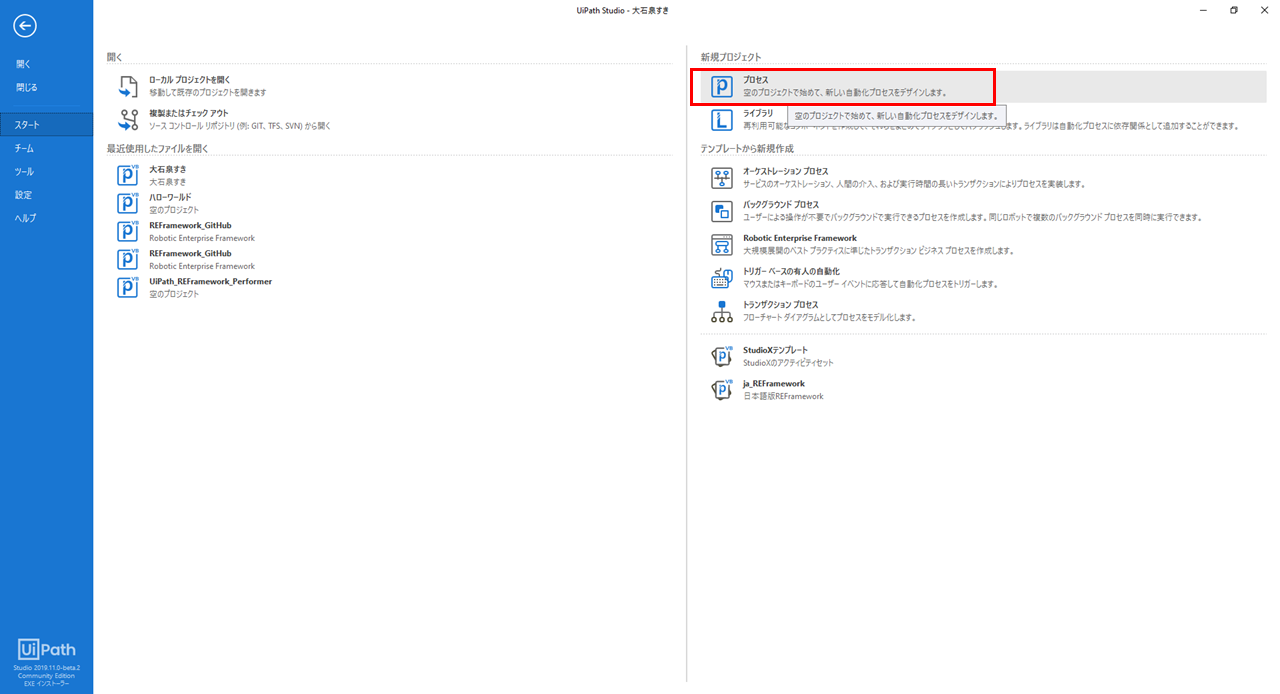Open the ヘルプ sidebar tab

[x=46, y=218]
